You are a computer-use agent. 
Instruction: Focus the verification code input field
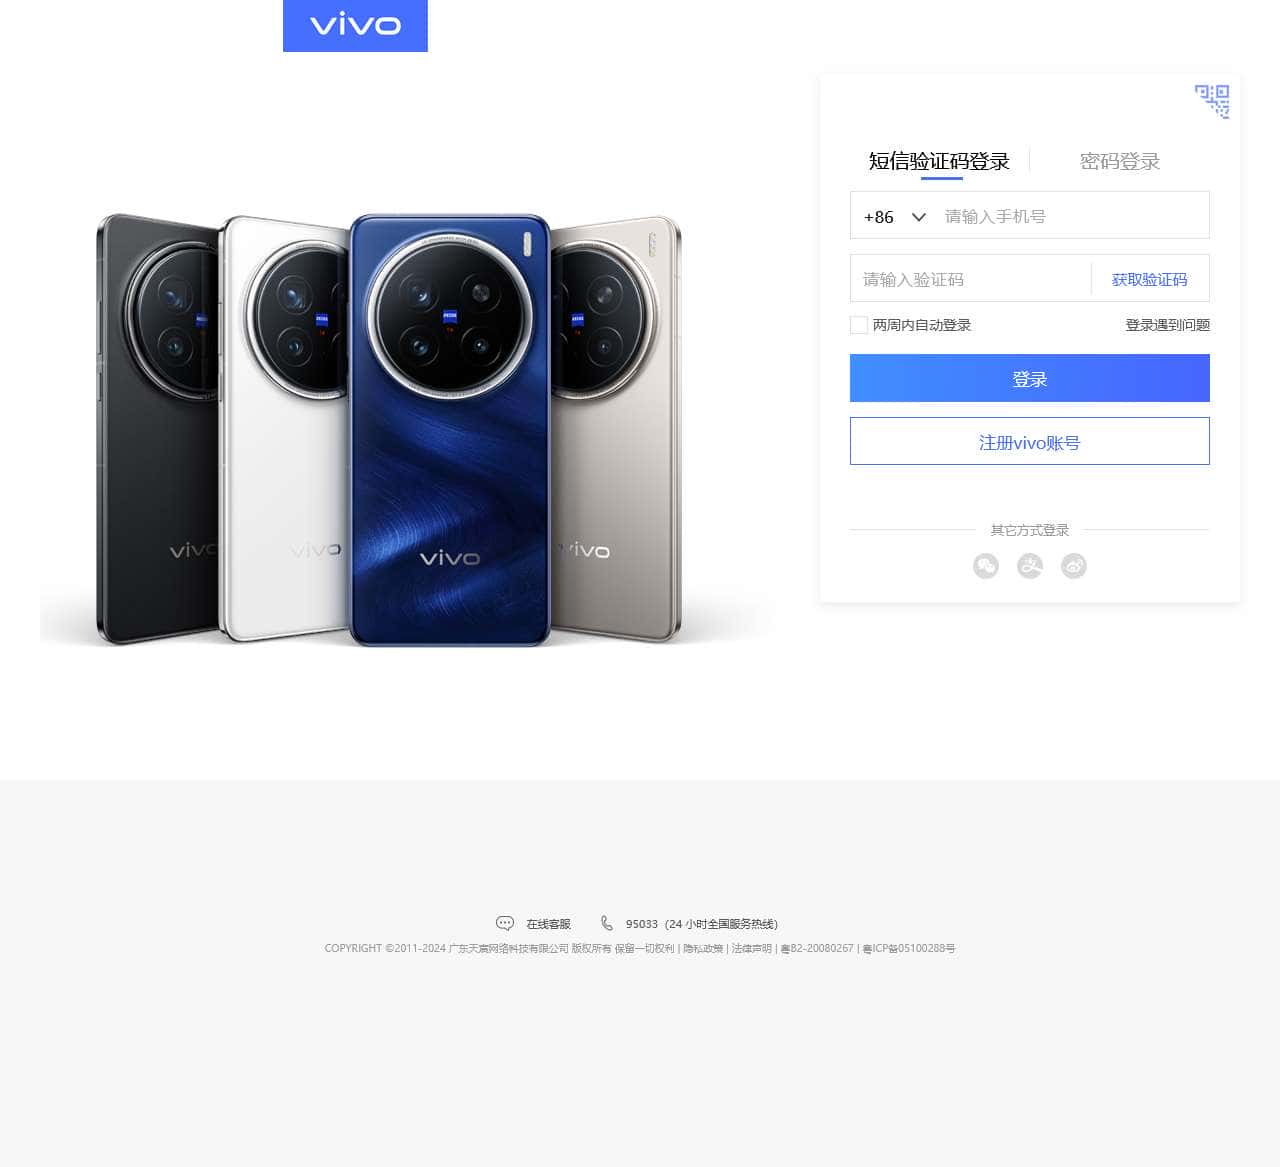coord(970,279)
